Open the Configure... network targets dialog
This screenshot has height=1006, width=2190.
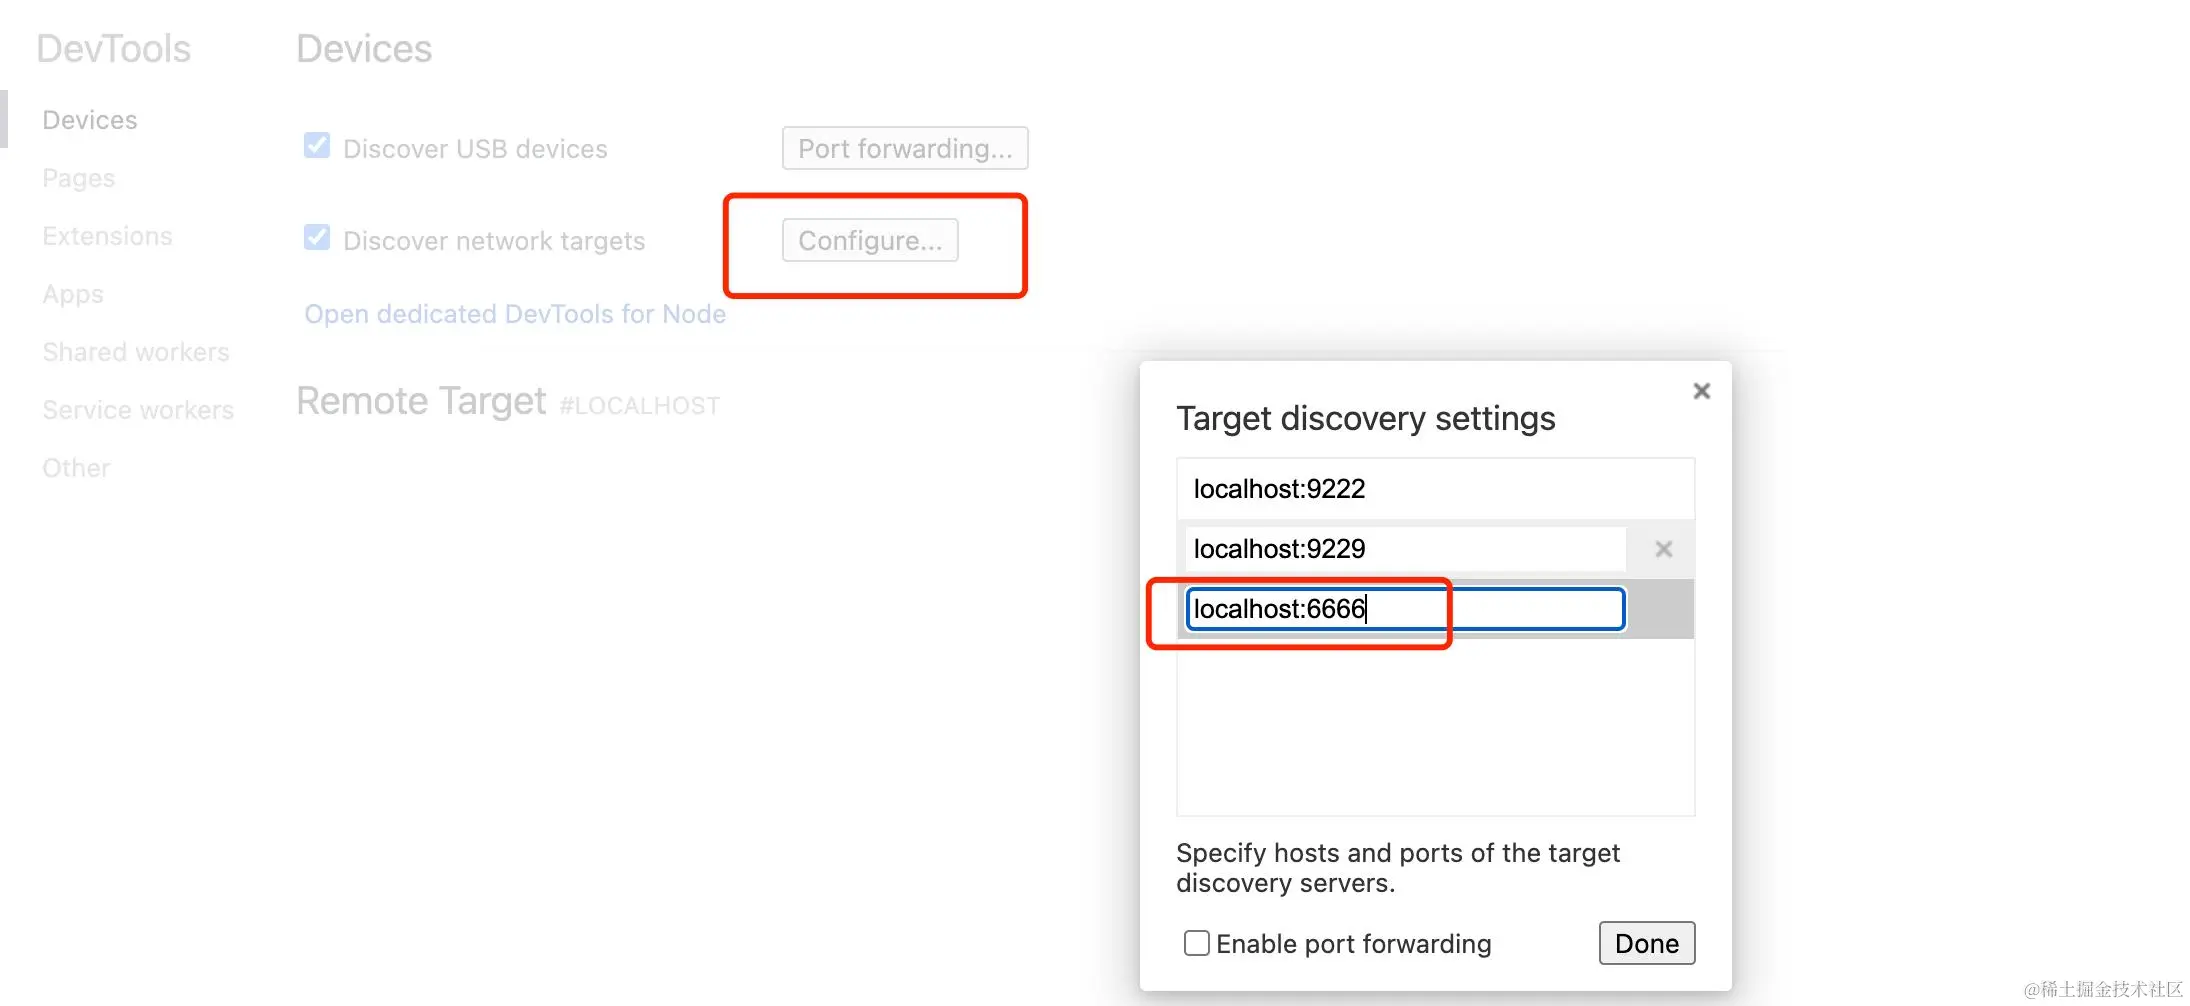pos(869,241)
